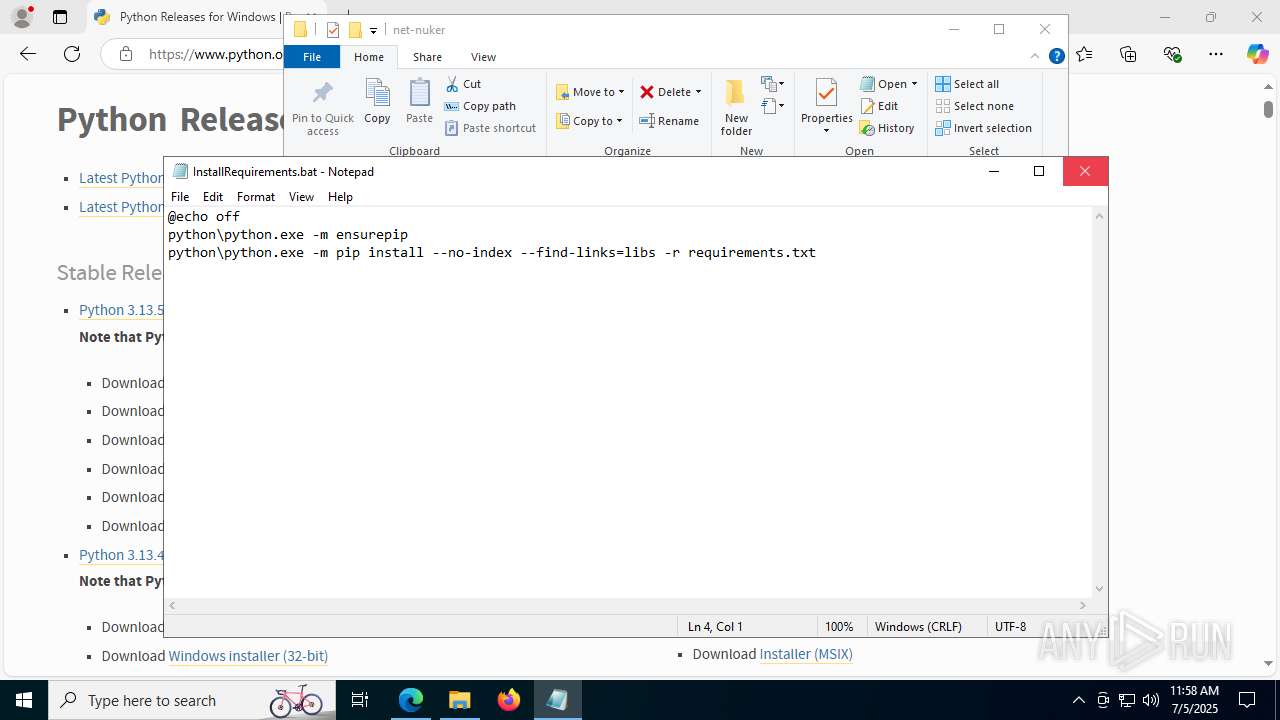Click Copy path in the ribbon
This screenshot has height=720, width=1280.
coord(480,106)
